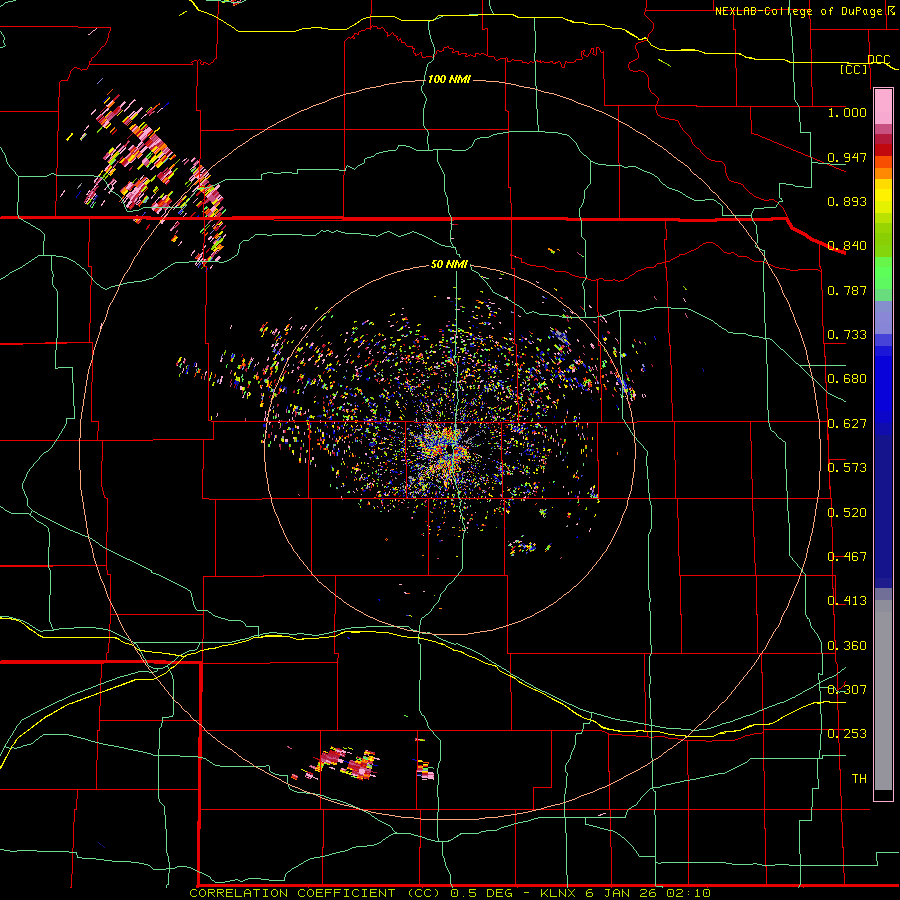Click the 0.413 scale value

coord(847,601)
